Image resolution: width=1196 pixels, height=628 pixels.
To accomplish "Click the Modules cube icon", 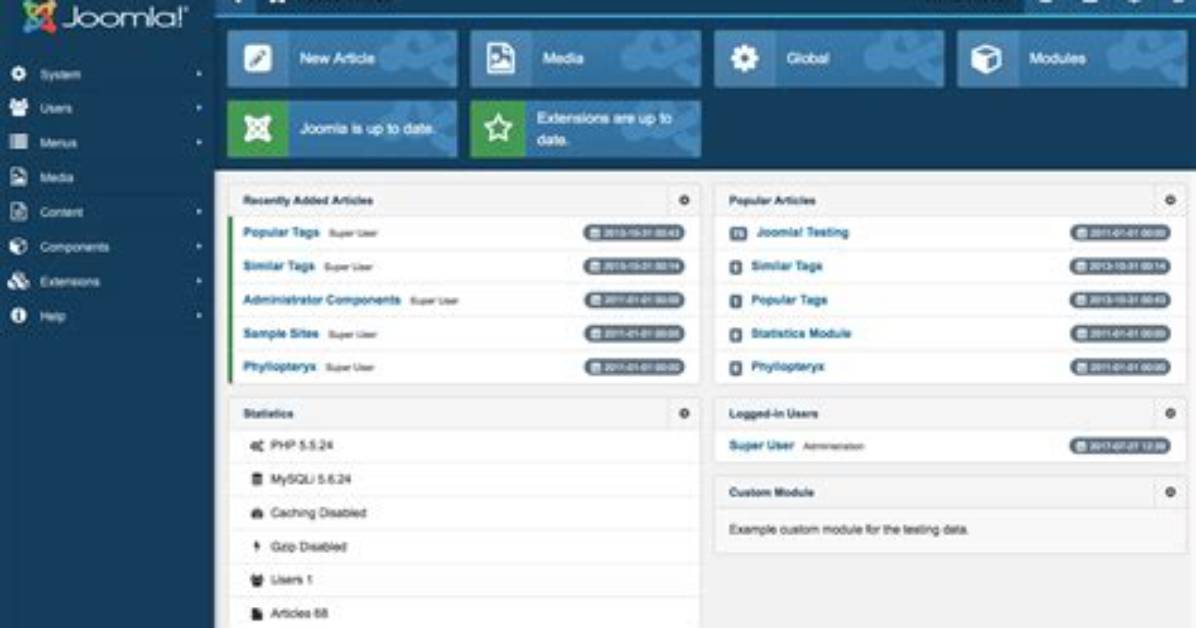I will pos(986,59).
